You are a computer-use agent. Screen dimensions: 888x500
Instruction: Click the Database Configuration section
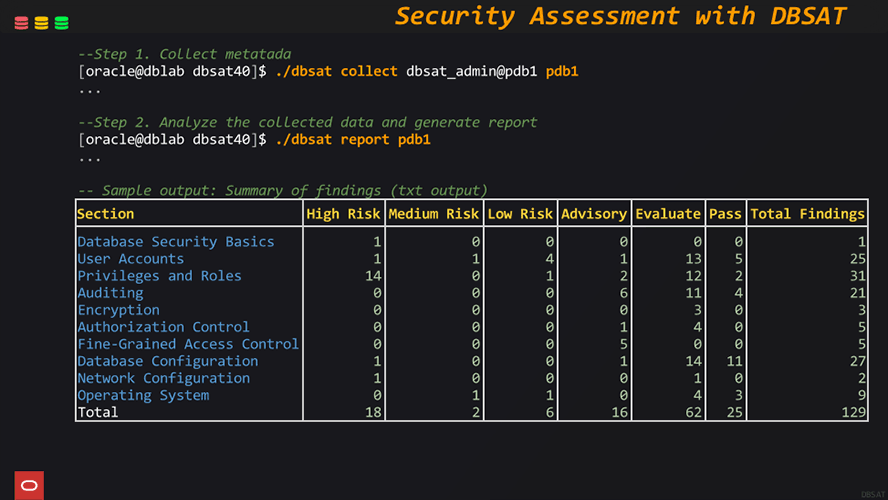click(x=167, y=361)
